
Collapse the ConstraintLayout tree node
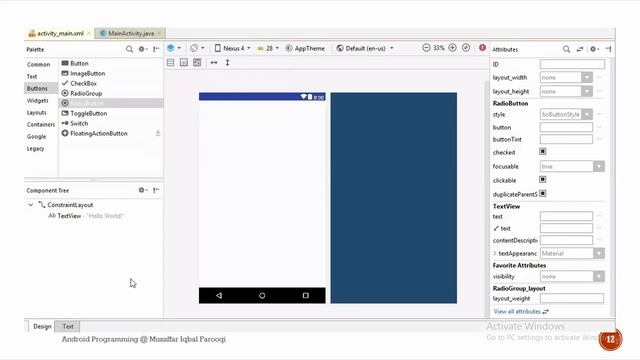[31, 204]
